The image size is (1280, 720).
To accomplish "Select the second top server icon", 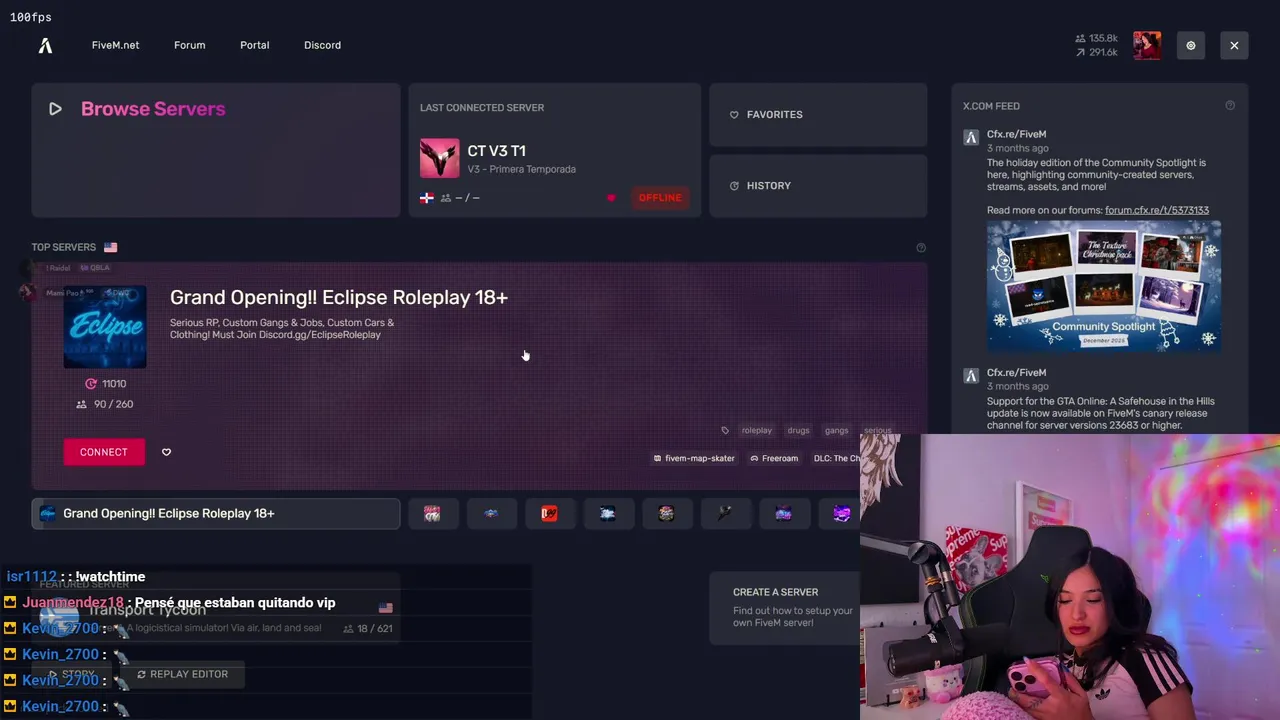I will (x=432, y=513).
